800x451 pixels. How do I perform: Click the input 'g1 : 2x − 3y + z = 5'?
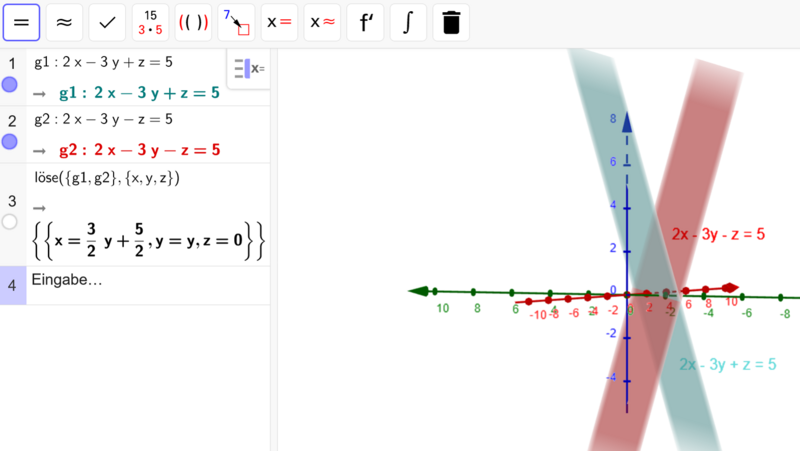[104, 62]
